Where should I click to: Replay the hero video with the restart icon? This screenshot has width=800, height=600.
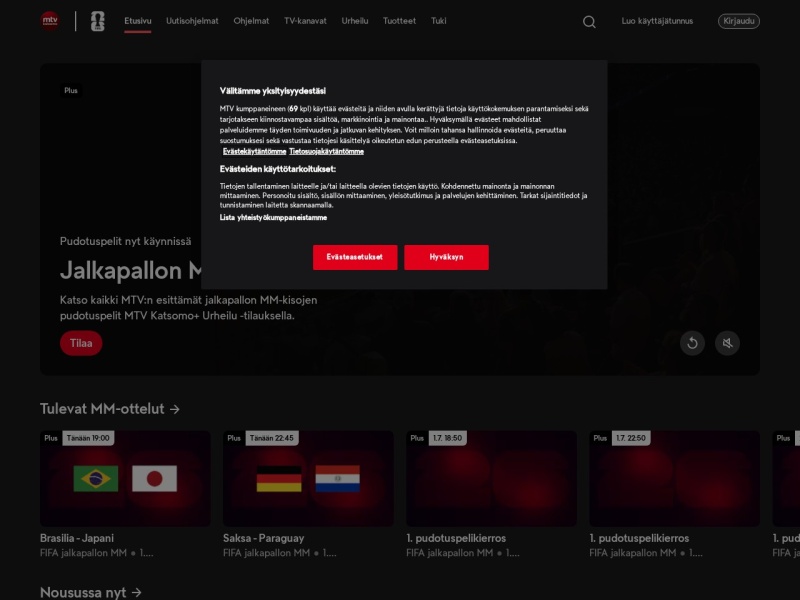pos(692,343)
